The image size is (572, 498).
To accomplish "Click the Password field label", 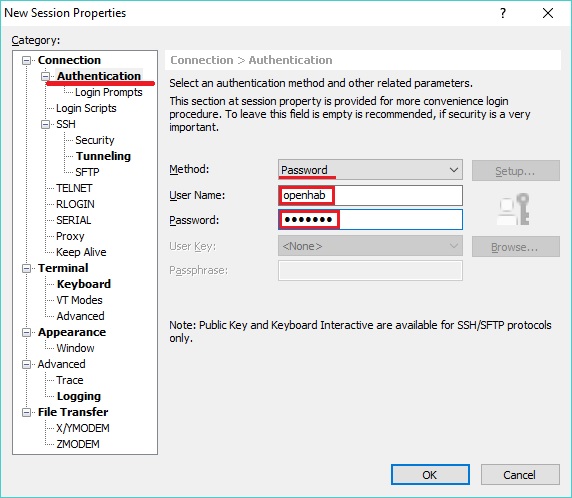I will coord(194,220).
